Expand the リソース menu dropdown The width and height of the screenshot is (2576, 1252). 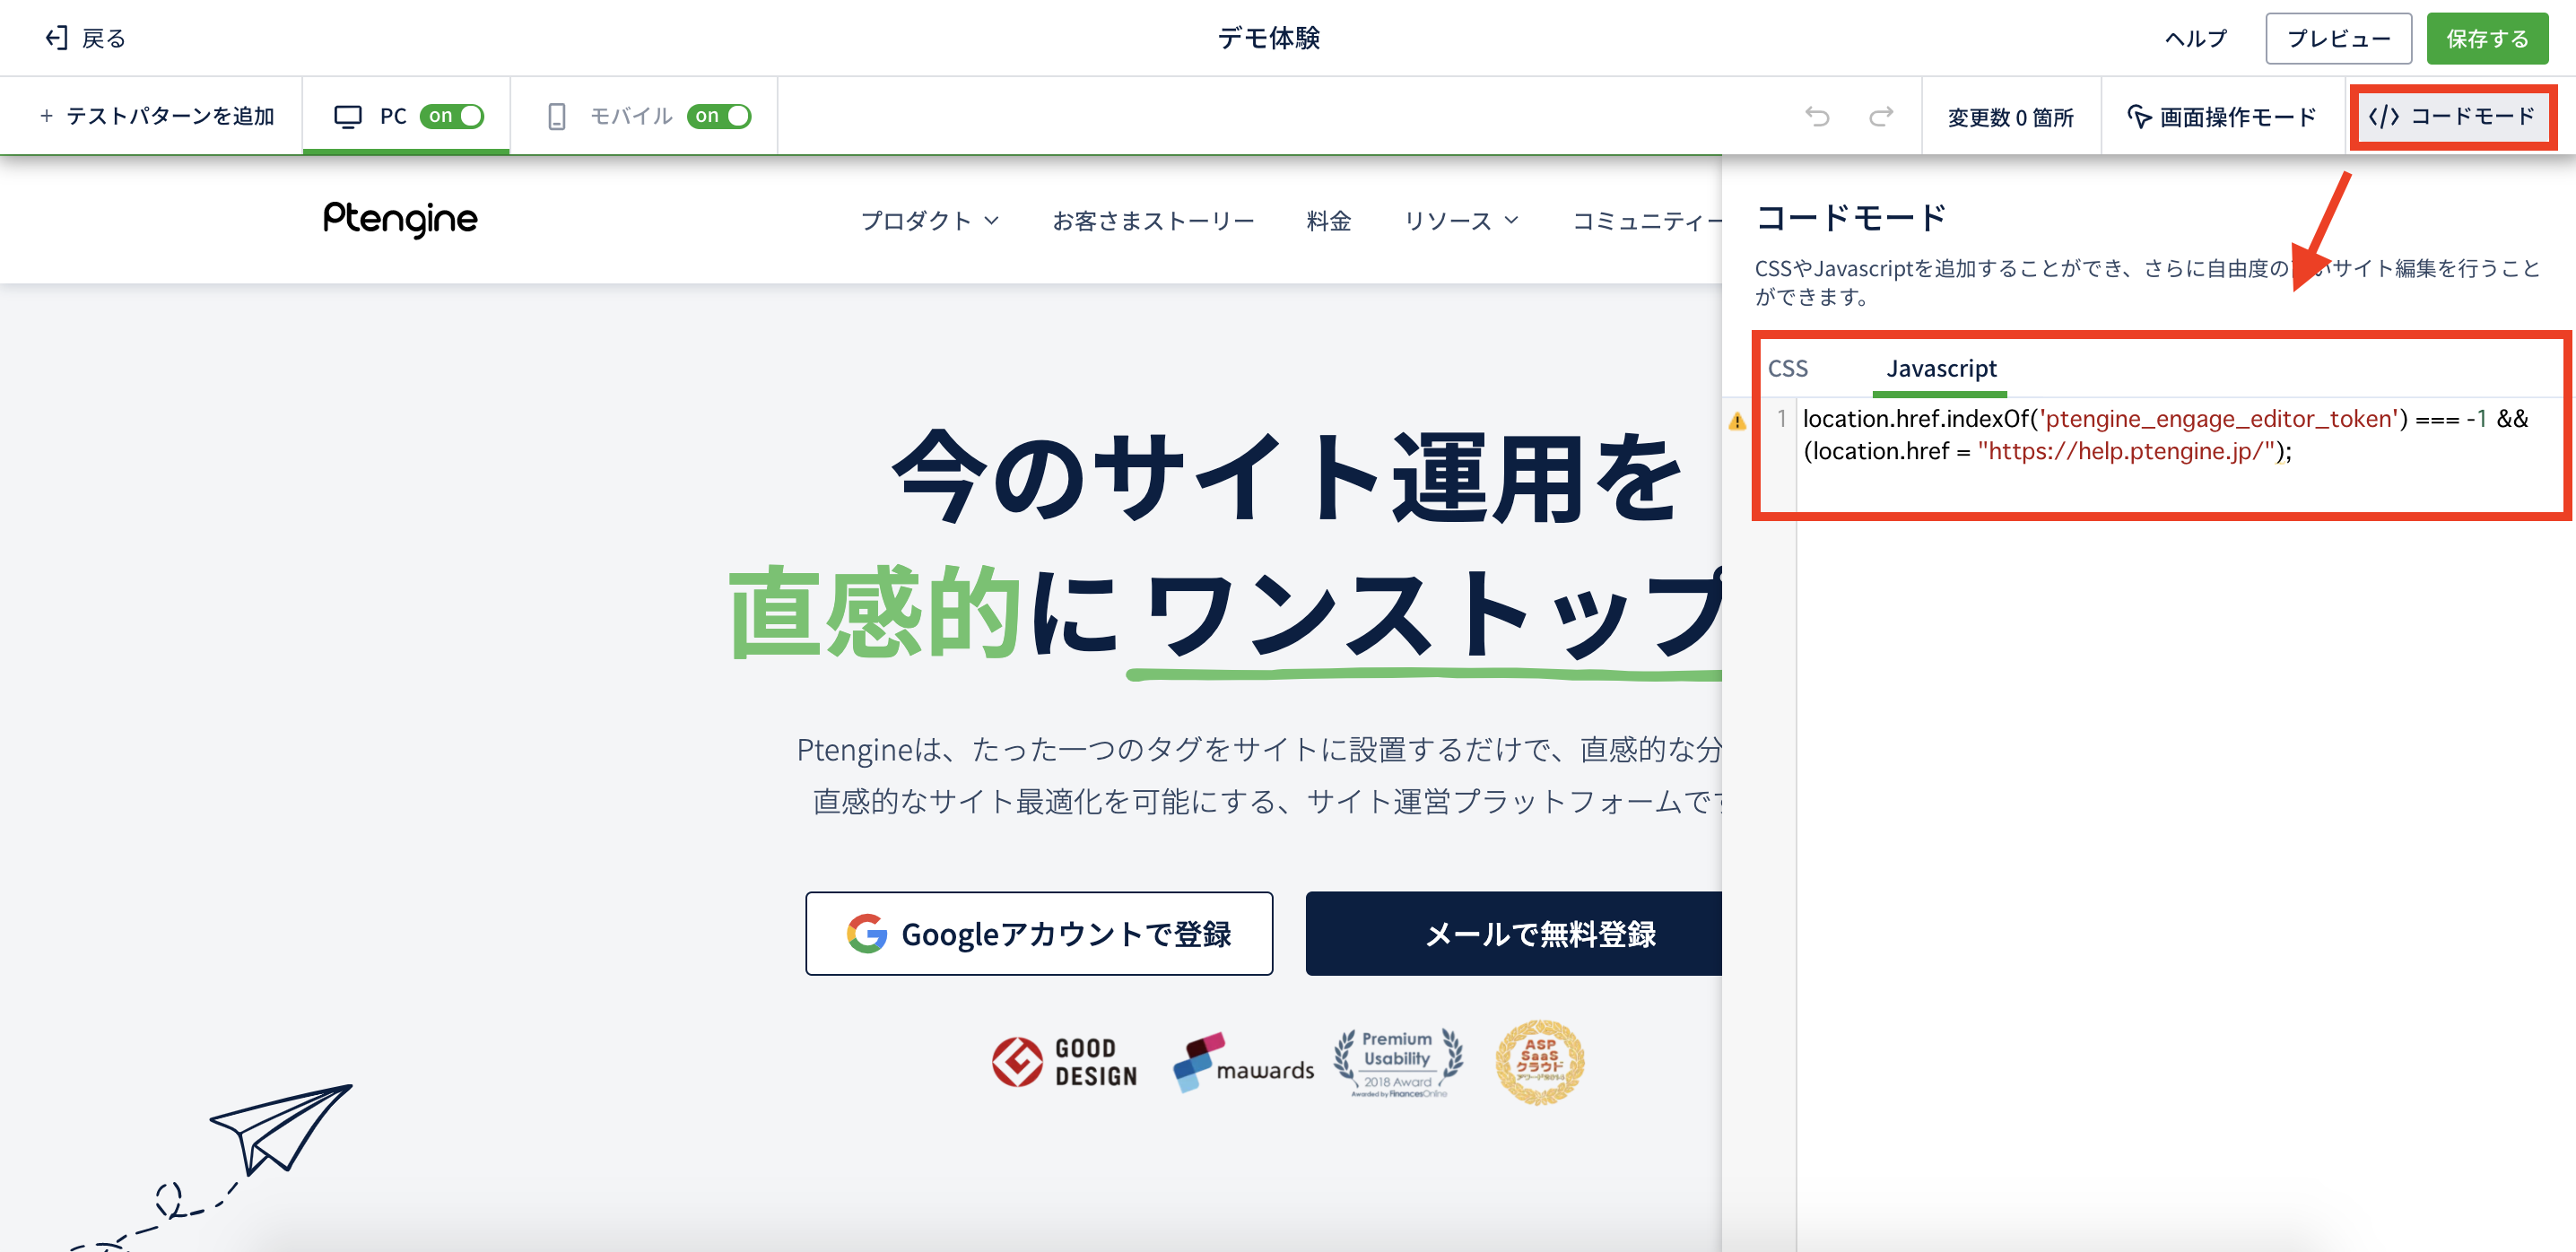click(x=1461, y=221)
